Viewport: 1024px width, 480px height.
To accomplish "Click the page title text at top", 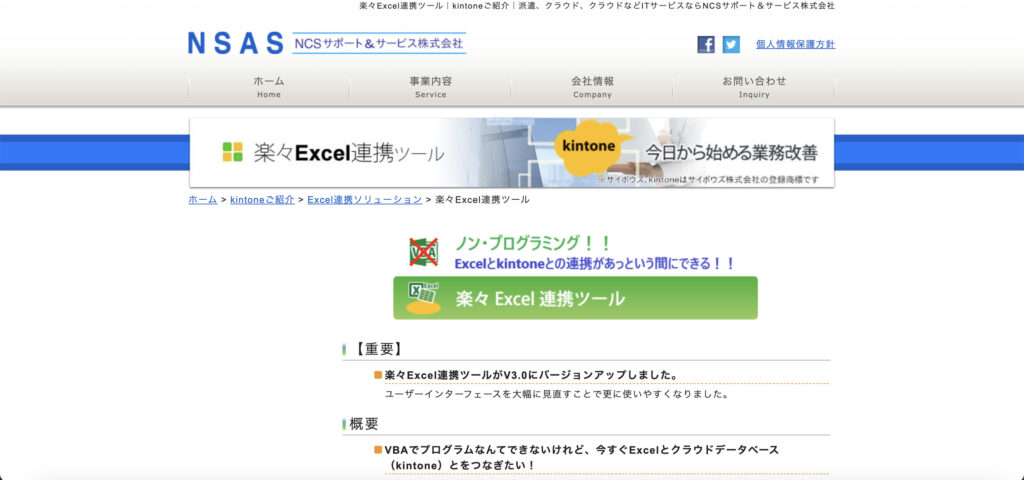I will [597, 6].
